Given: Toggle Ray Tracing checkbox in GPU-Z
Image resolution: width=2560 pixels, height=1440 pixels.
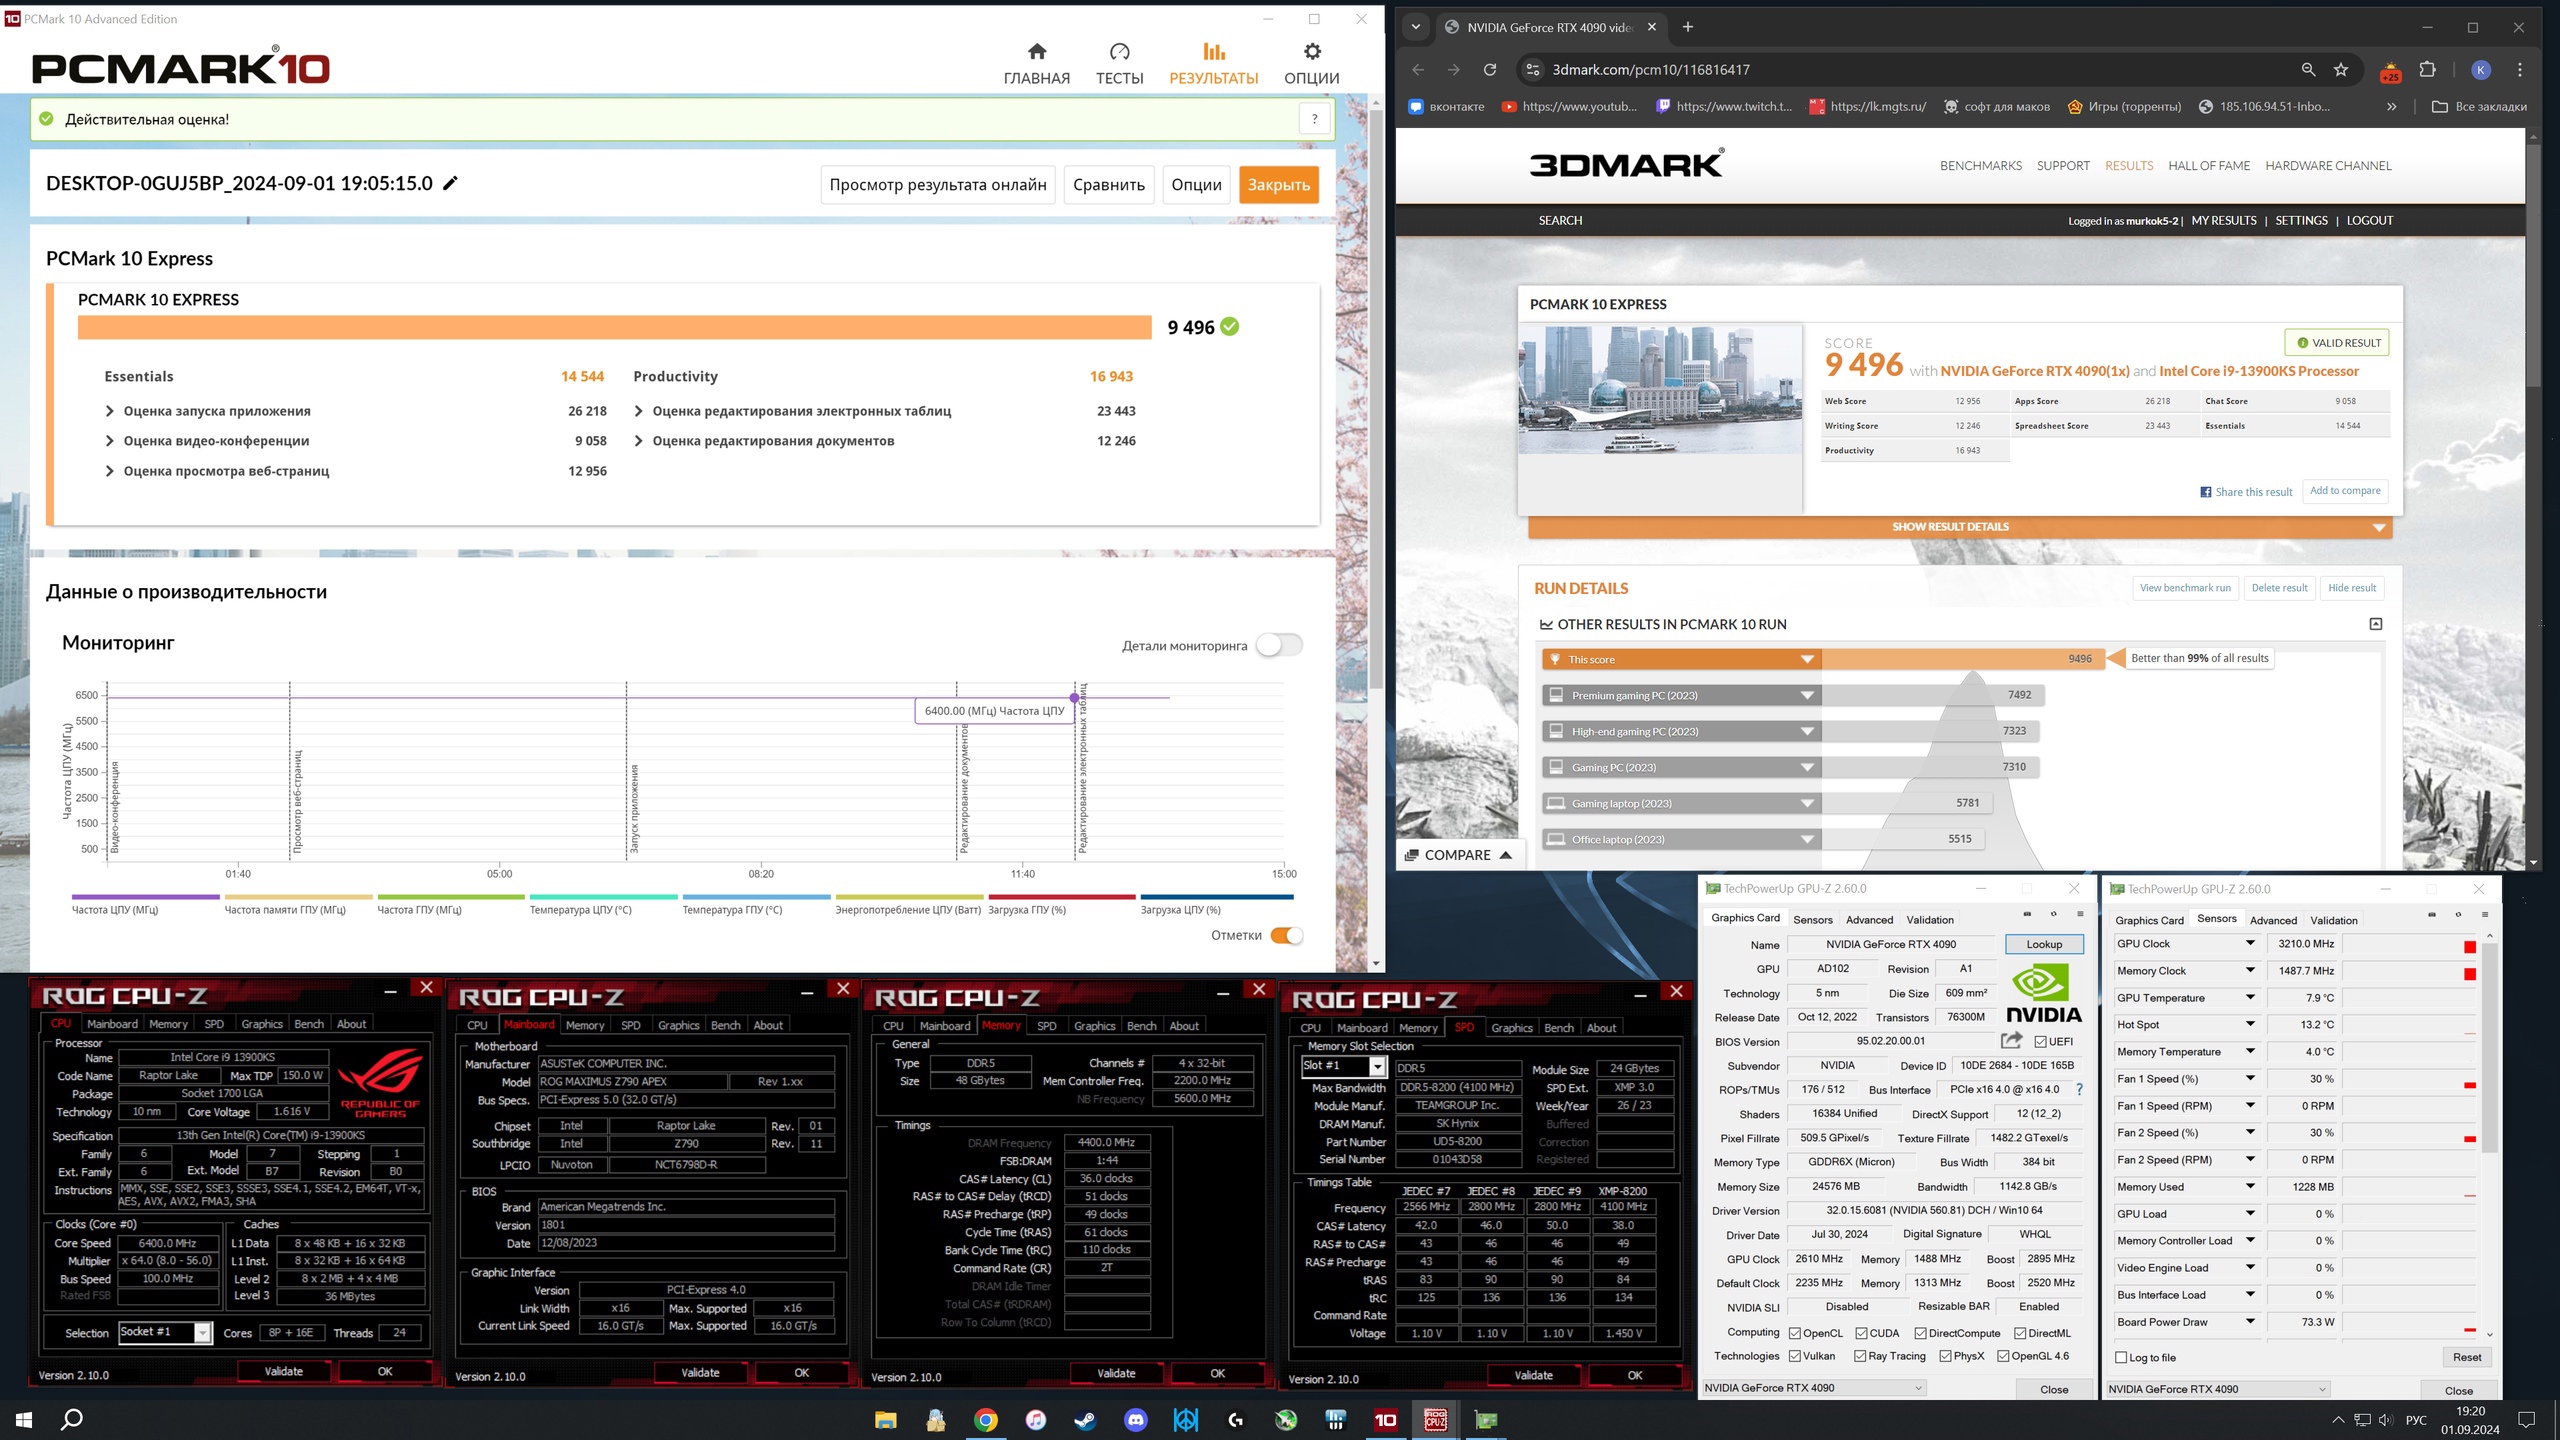Looking at the screenshot, I should [1860, 1356].
